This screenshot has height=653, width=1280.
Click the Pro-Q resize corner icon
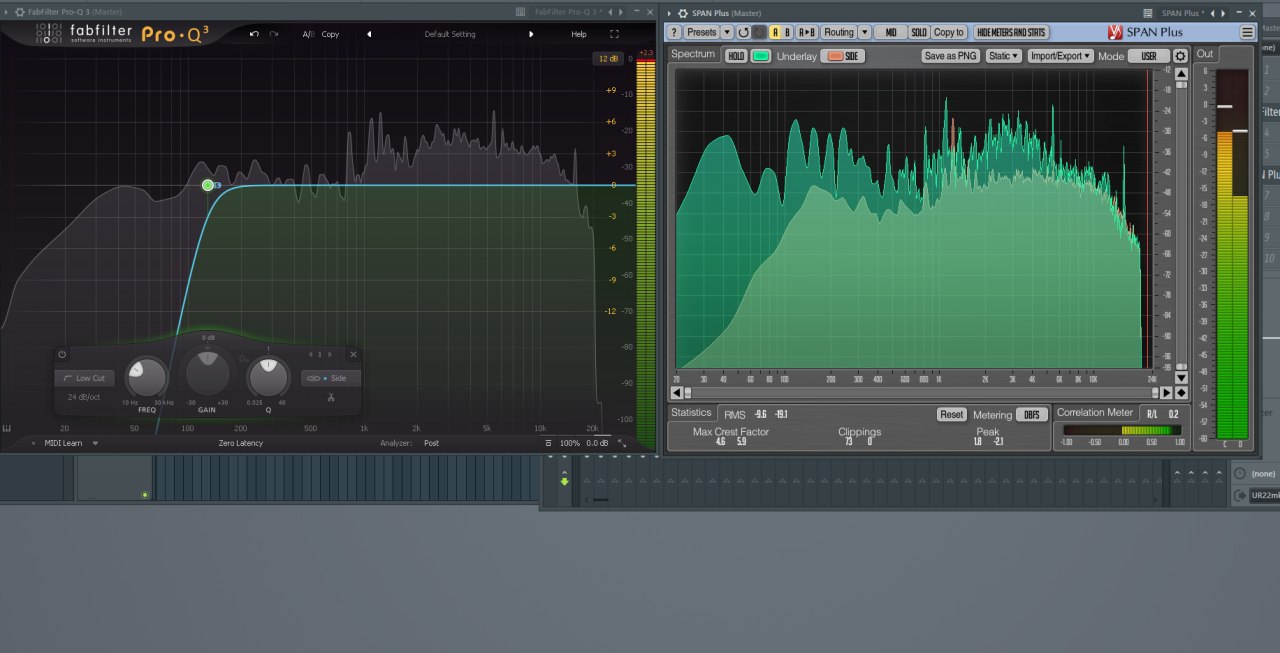pos(622,443)
